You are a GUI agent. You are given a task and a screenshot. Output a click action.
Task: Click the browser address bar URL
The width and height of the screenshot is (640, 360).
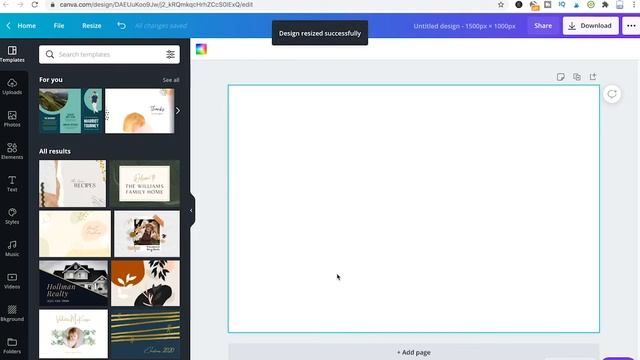coord(156,4)
